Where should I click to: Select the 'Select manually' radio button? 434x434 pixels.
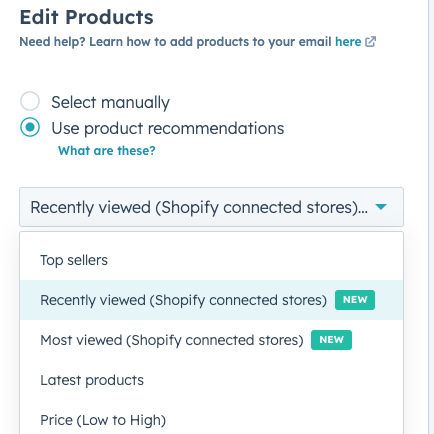[x=30, y=101]
